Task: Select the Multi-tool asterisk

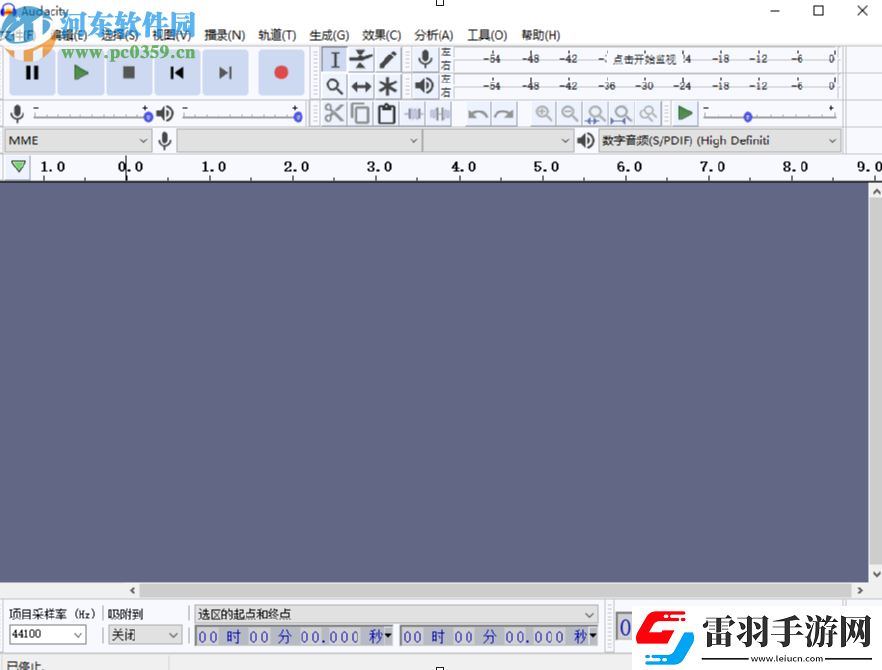Action: 388,87
